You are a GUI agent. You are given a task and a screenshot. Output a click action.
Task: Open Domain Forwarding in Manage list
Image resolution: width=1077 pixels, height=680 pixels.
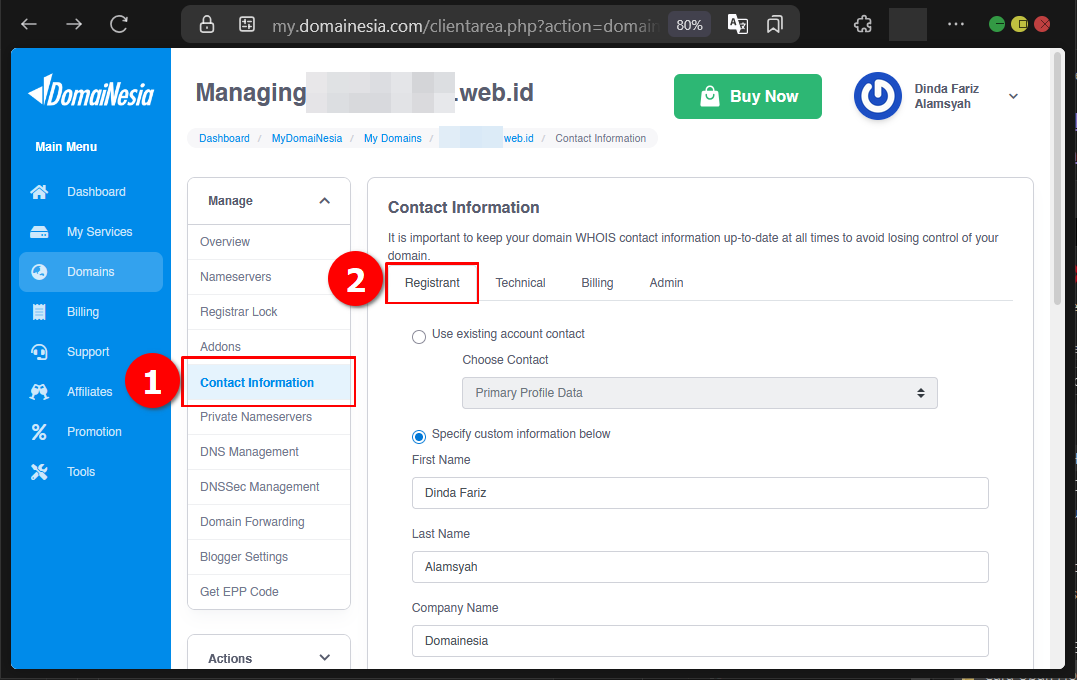(269, 522)
